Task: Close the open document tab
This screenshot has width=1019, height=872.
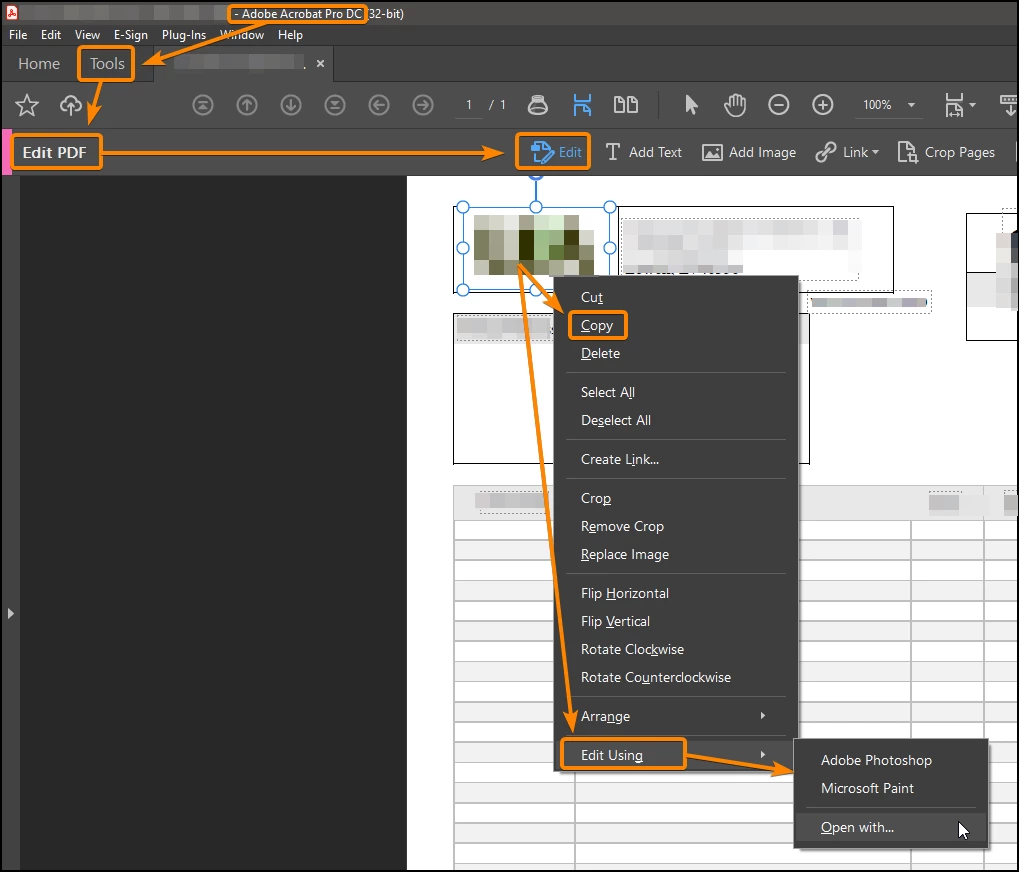Action: (x=320, y=64)
